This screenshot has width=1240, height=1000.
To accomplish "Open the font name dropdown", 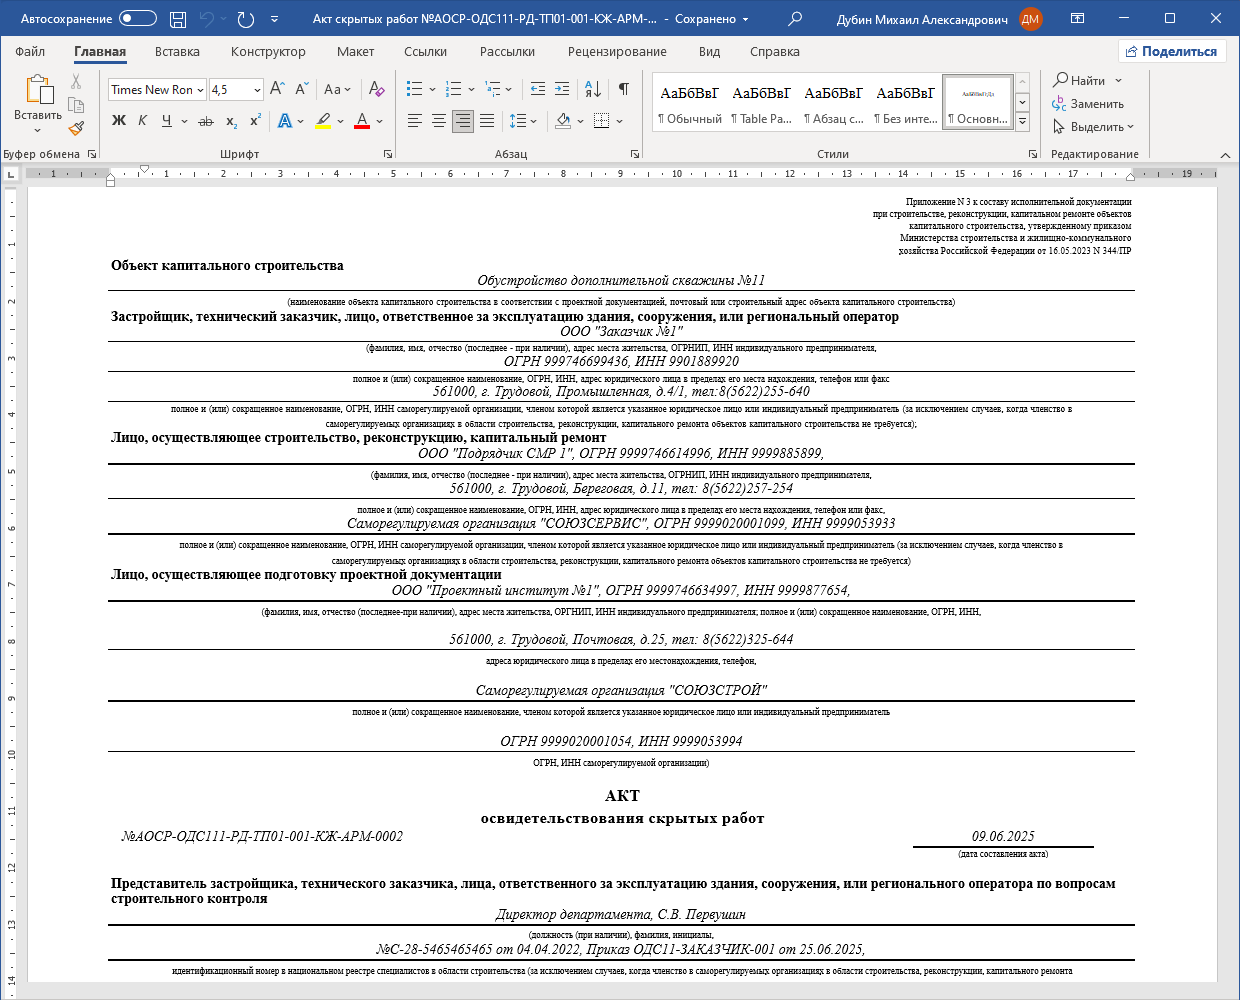I will point(200,90).
